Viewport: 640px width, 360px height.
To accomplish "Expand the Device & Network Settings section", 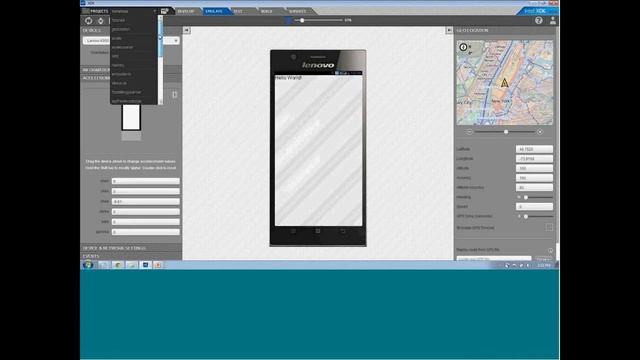I will tap(131, 248).
